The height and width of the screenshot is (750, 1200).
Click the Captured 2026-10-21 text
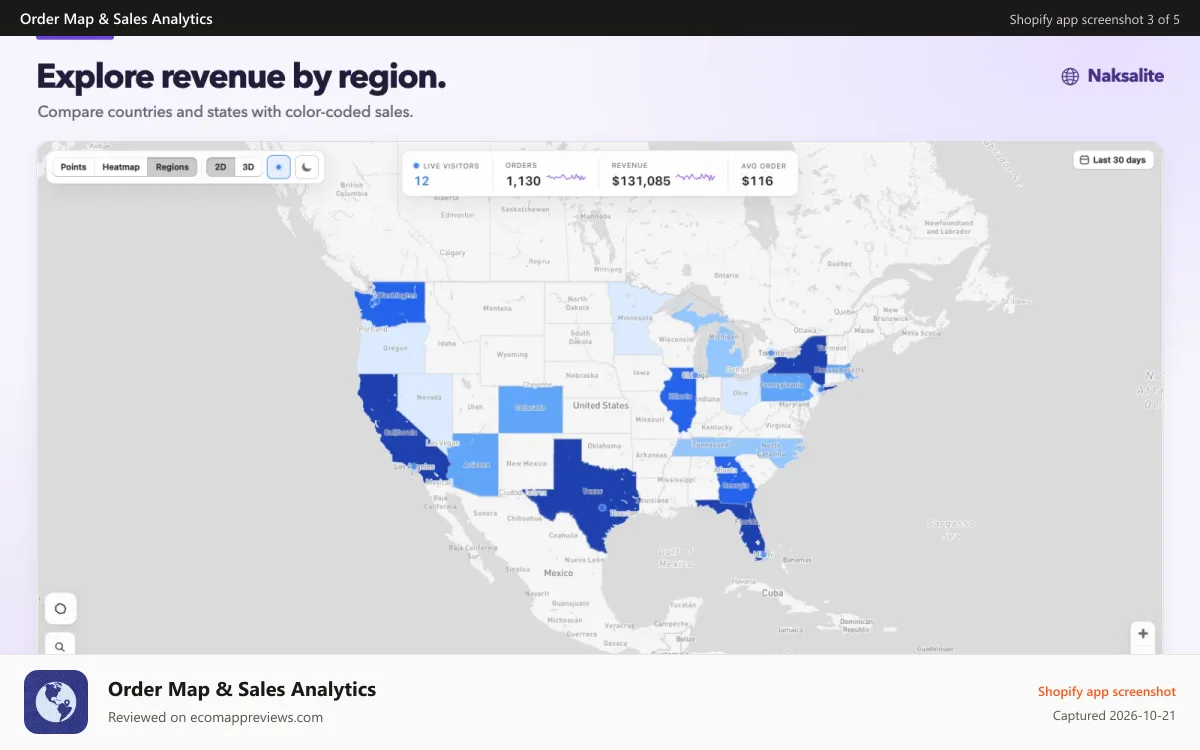point(1114,716)
